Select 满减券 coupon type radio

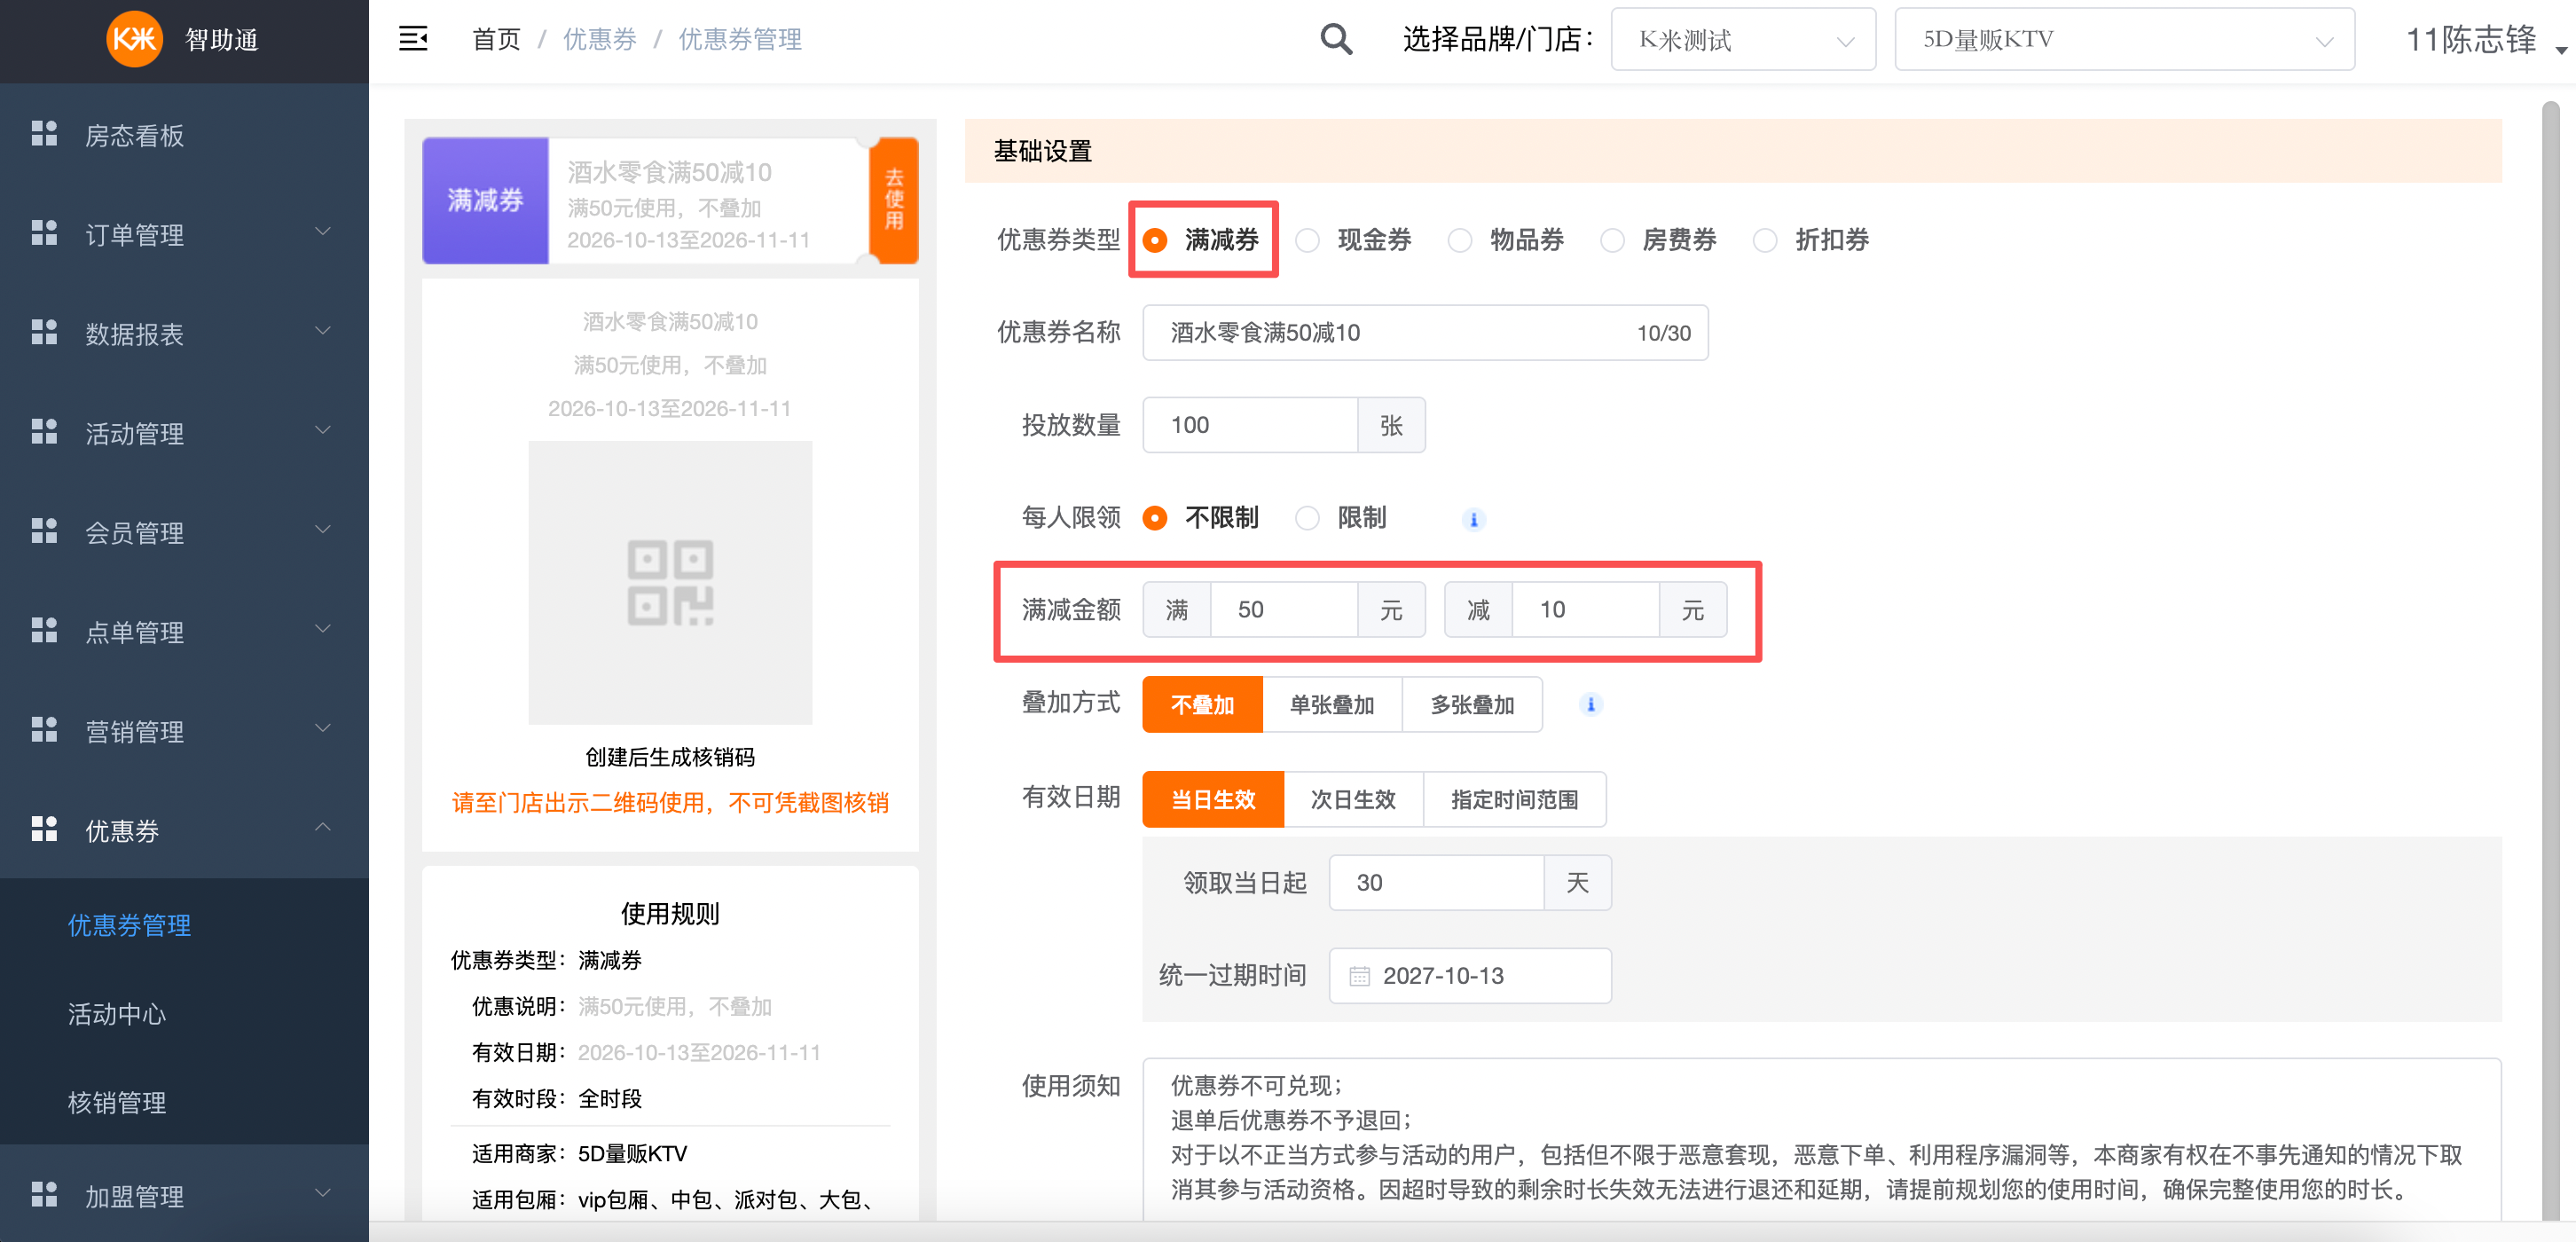click(x=1155, y=240)
